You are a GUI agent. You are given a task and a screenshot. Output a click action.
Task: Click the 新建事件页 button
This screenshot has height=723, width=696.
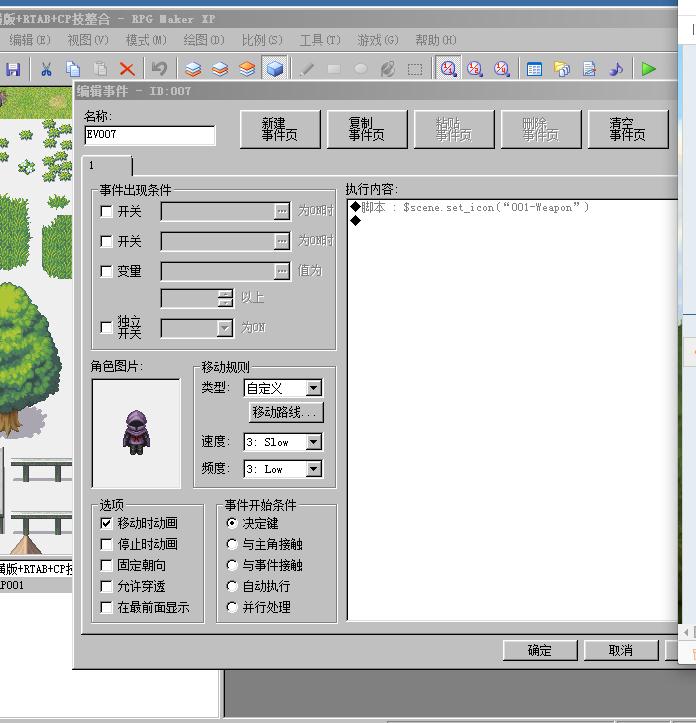280,129
